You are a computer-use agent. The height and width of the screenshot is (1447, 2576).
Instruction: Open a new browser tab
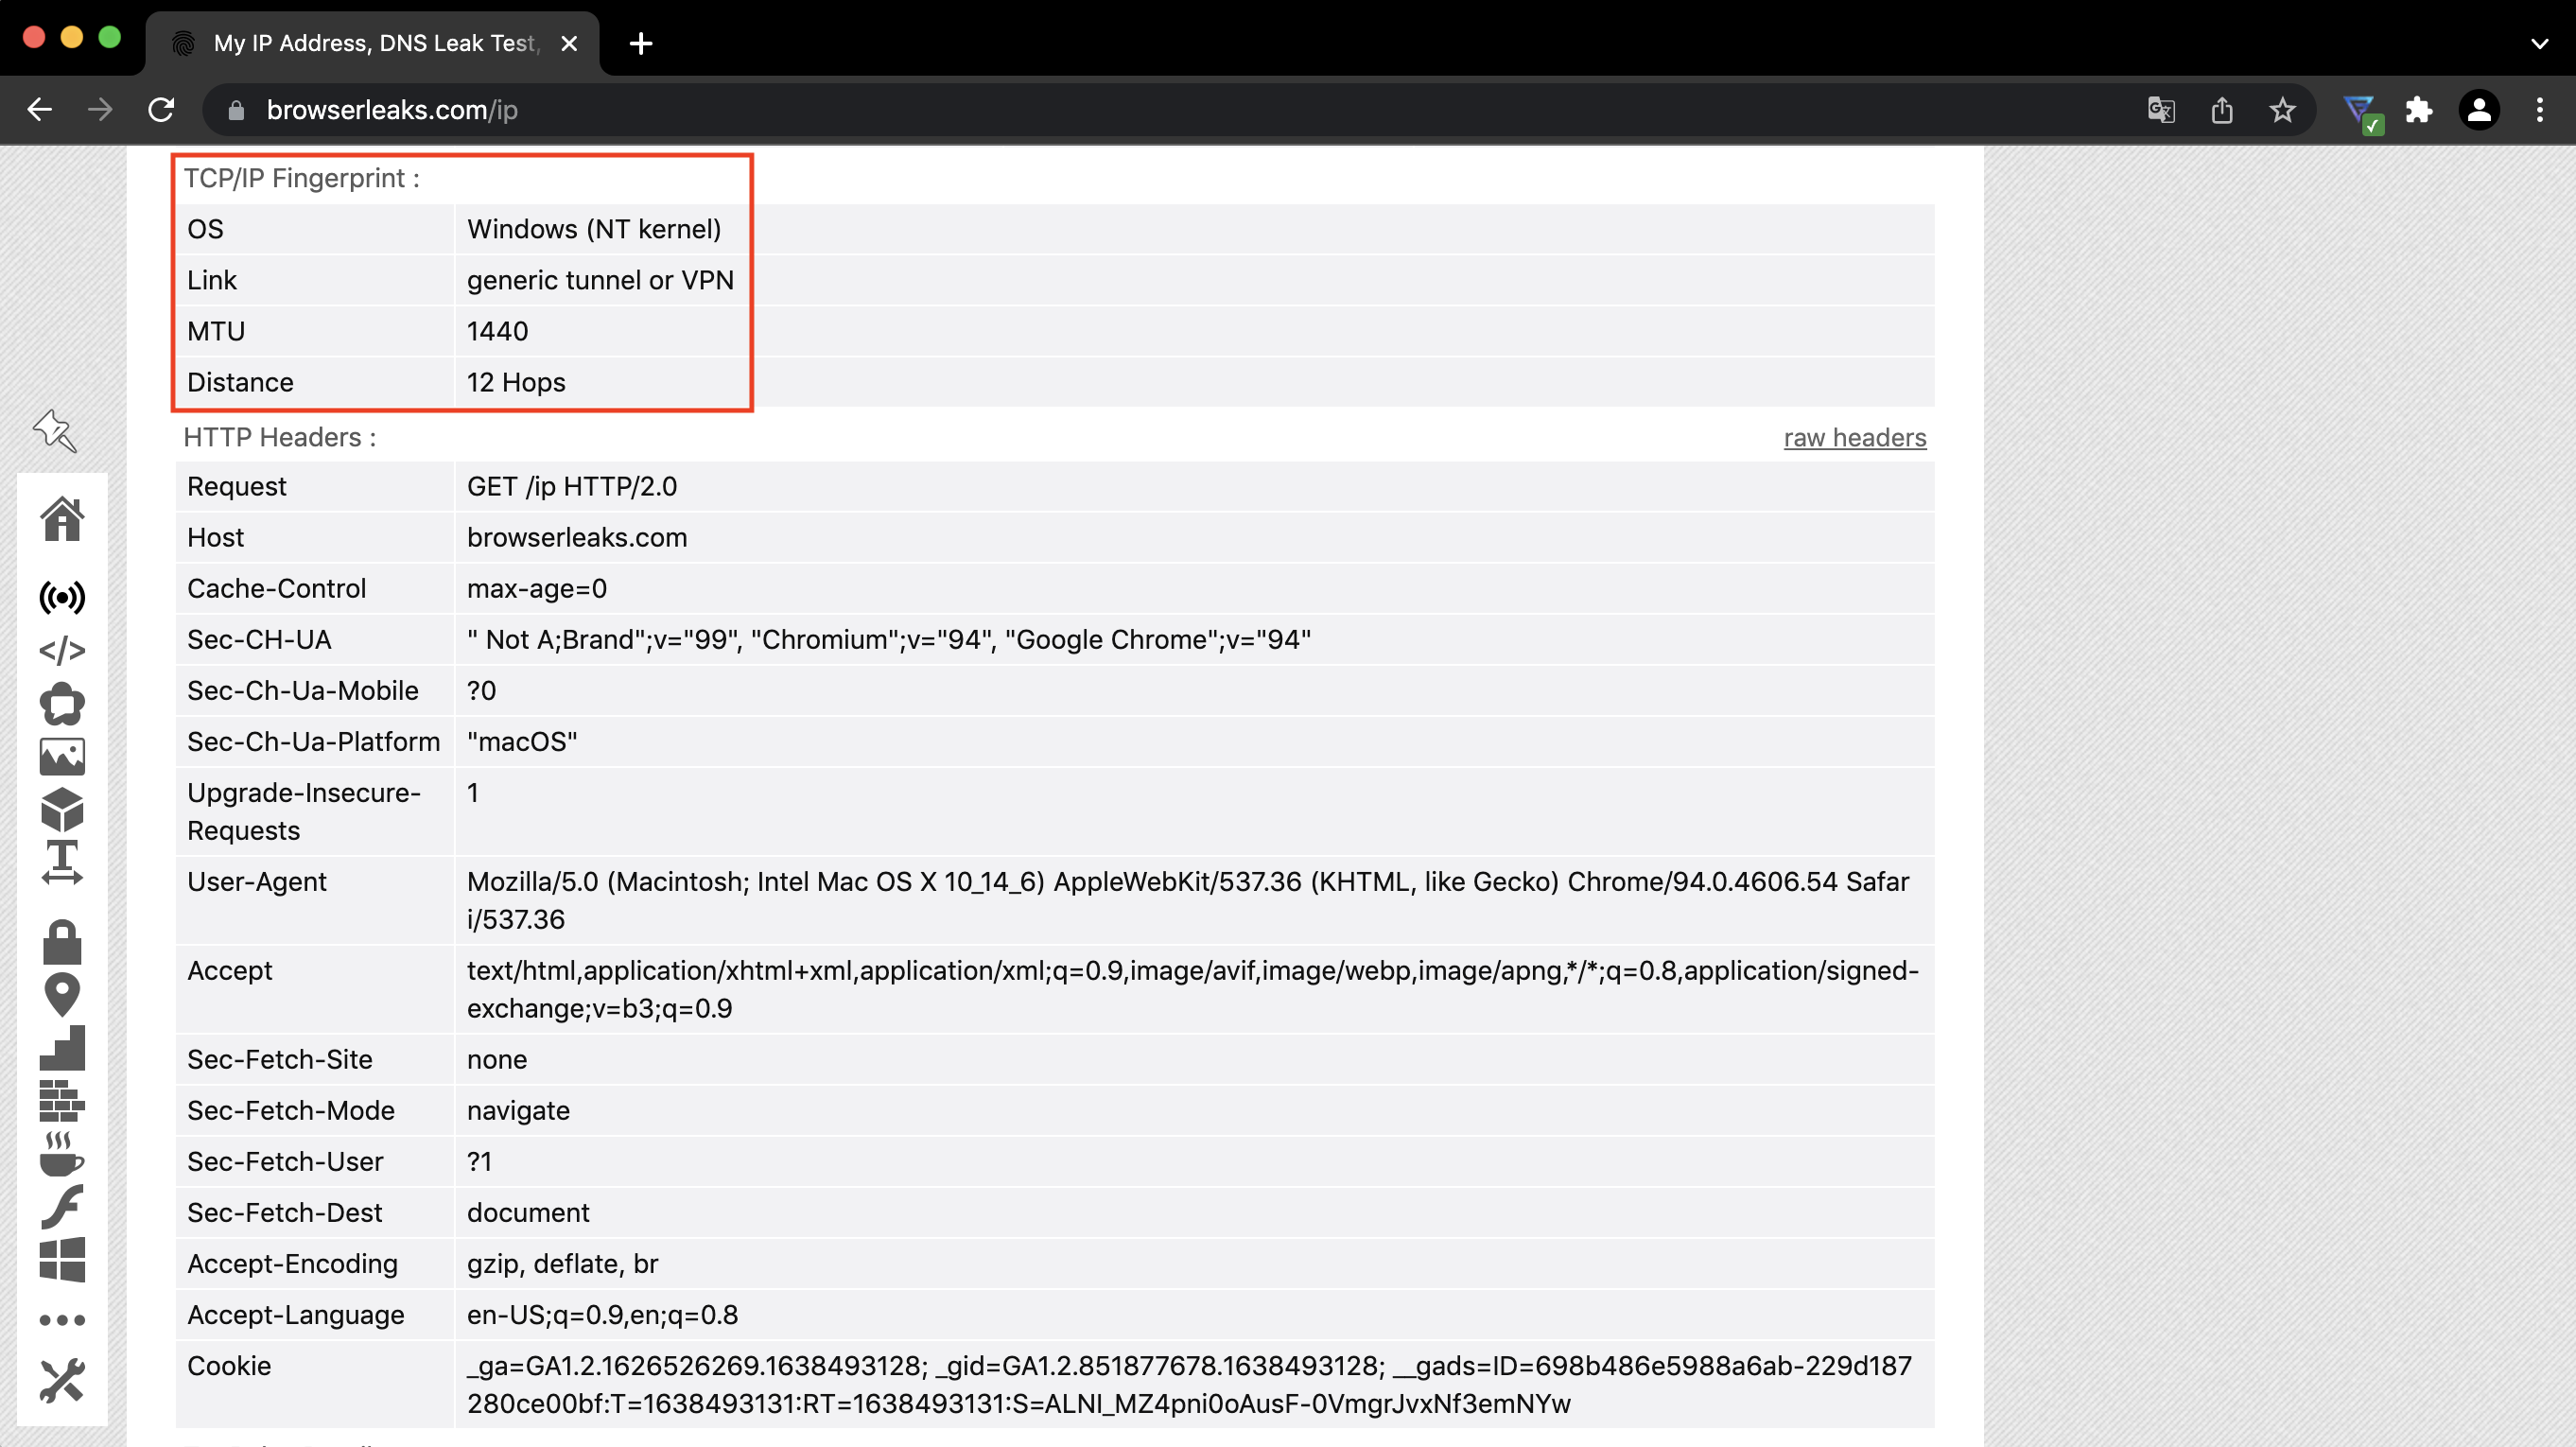coord(641,43)
